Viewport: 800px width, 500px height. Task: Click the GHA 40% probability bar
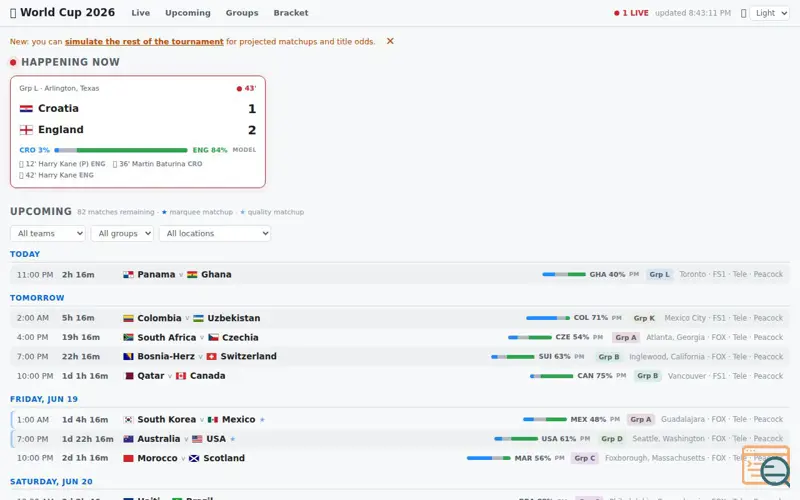564,274
